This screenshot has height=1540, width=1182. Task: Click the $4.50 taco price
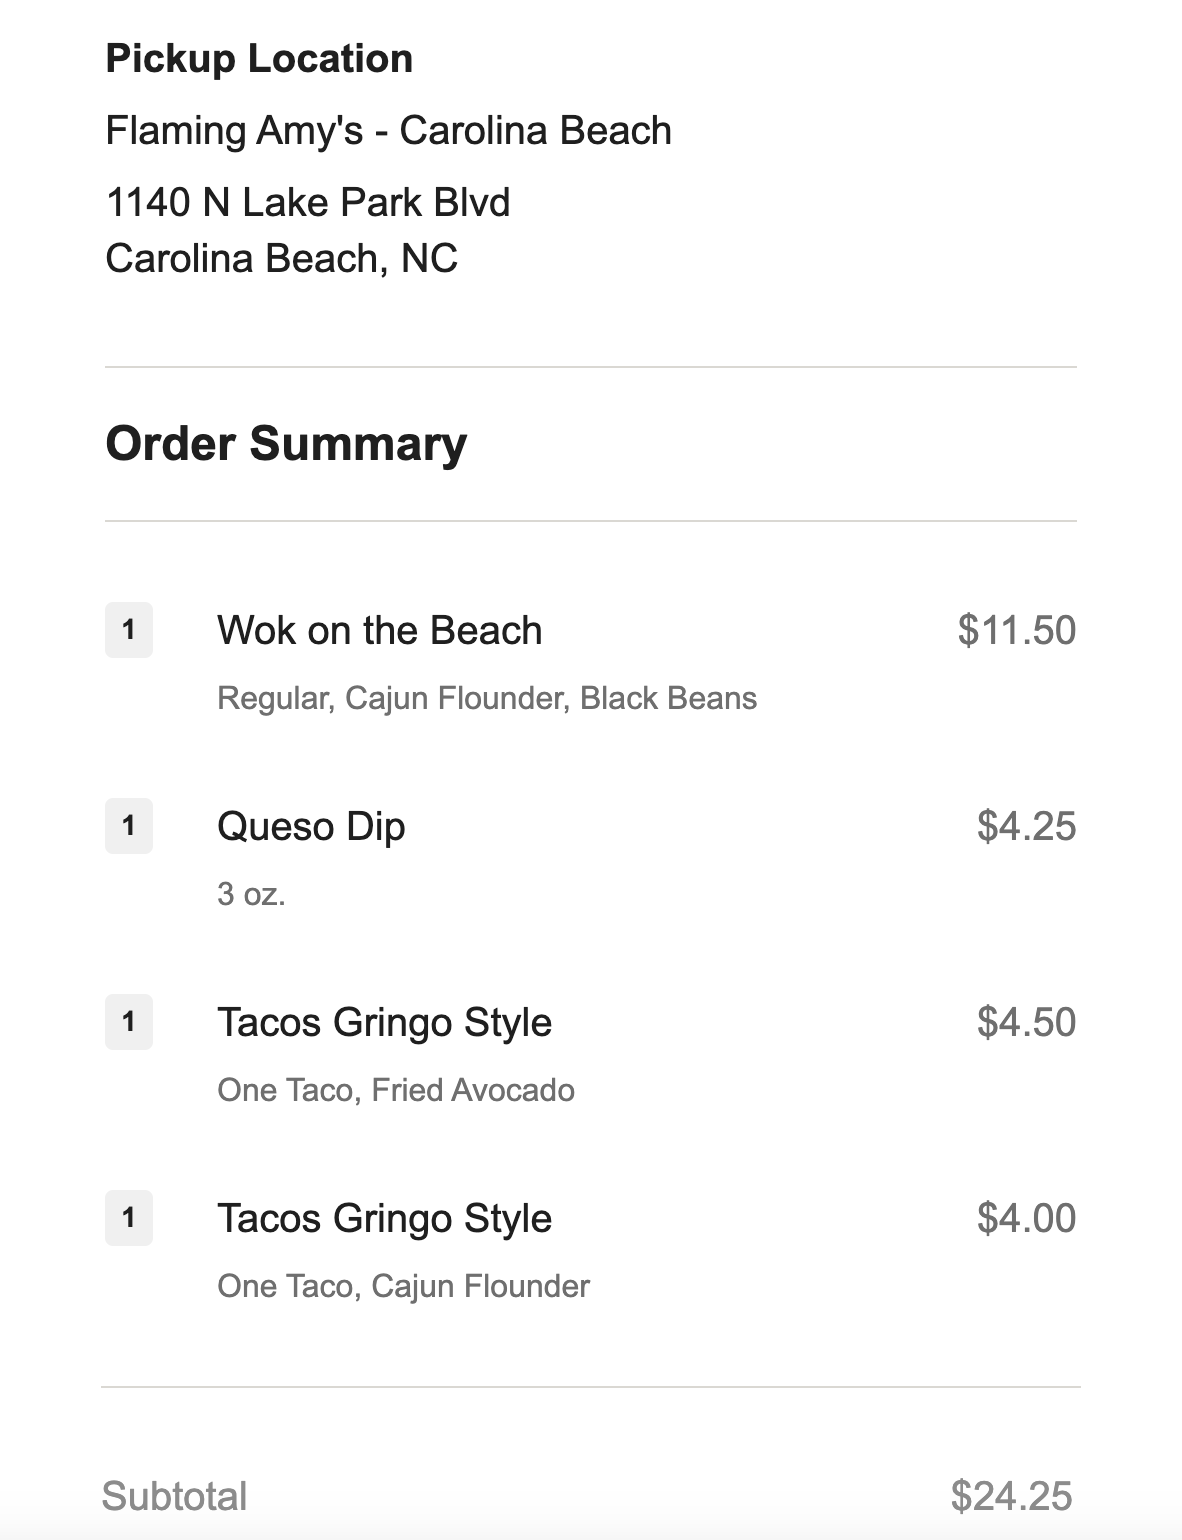(1026, 1022)
